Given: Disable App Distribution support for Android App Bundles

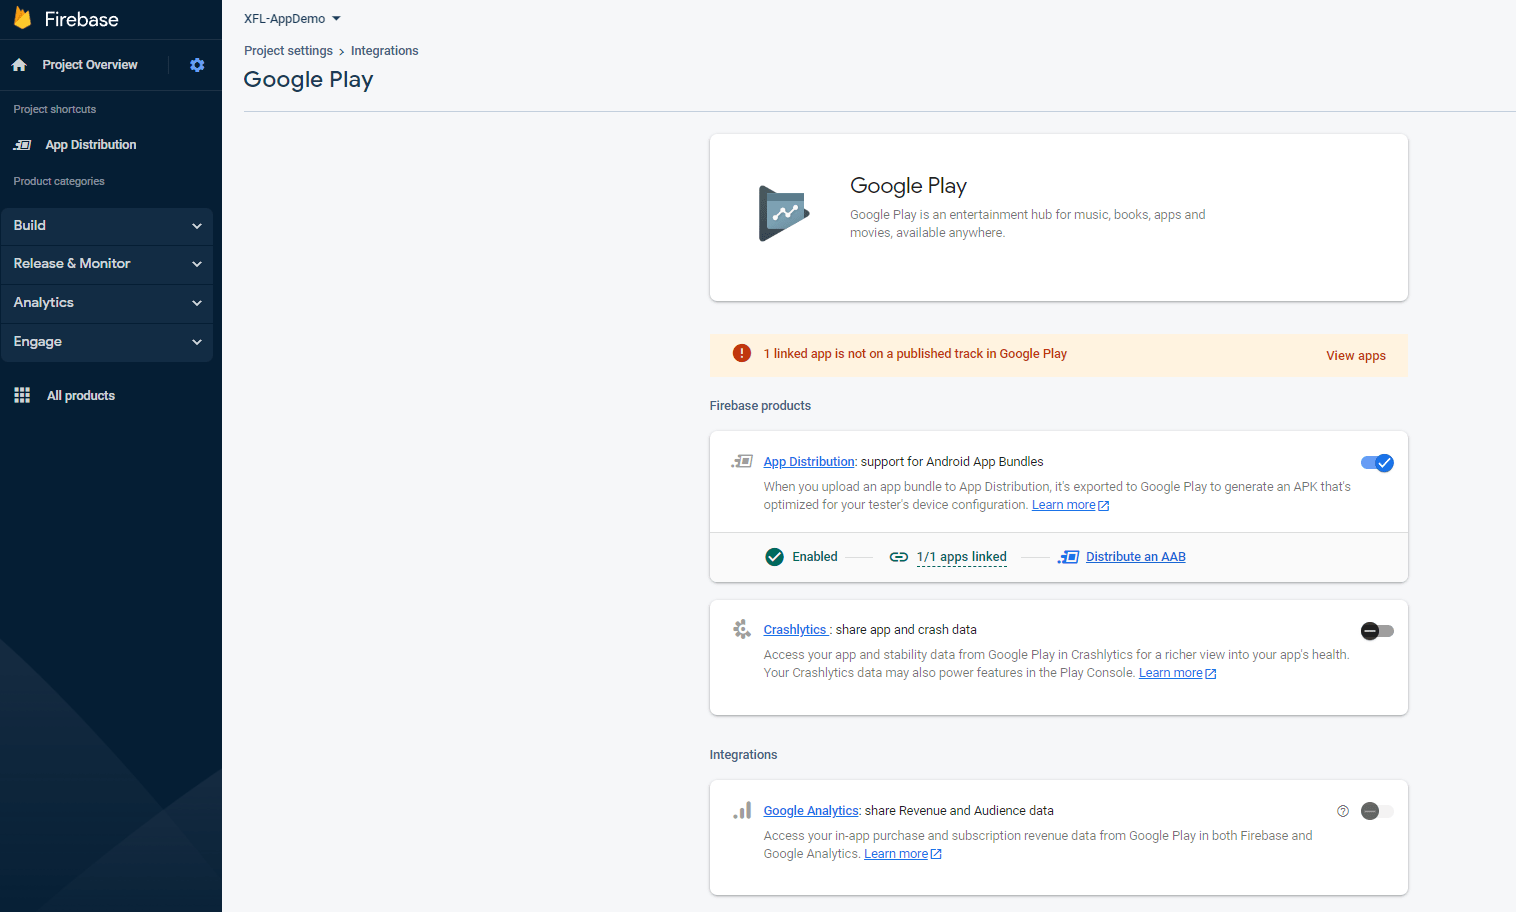Looking at the screenshot, I should [x=1377, y=463].
